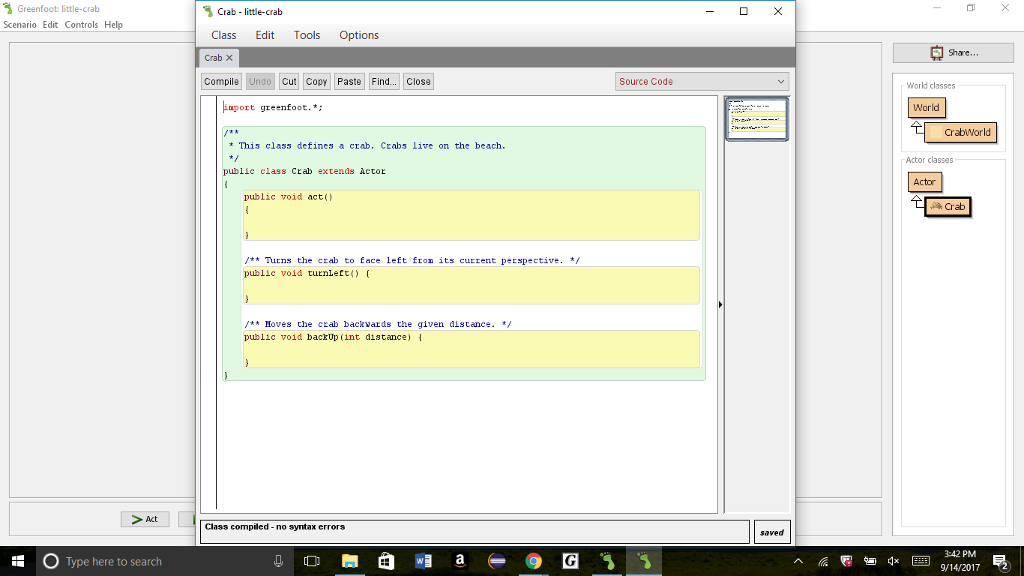The image size is (1024, 576).
Task: Select the Crab class icon in Actor classes
Action: coord(947,206)
